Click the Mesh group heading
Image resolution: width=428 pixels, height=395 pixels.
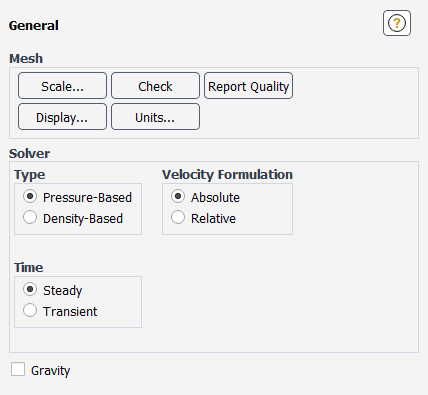(26, 58)
